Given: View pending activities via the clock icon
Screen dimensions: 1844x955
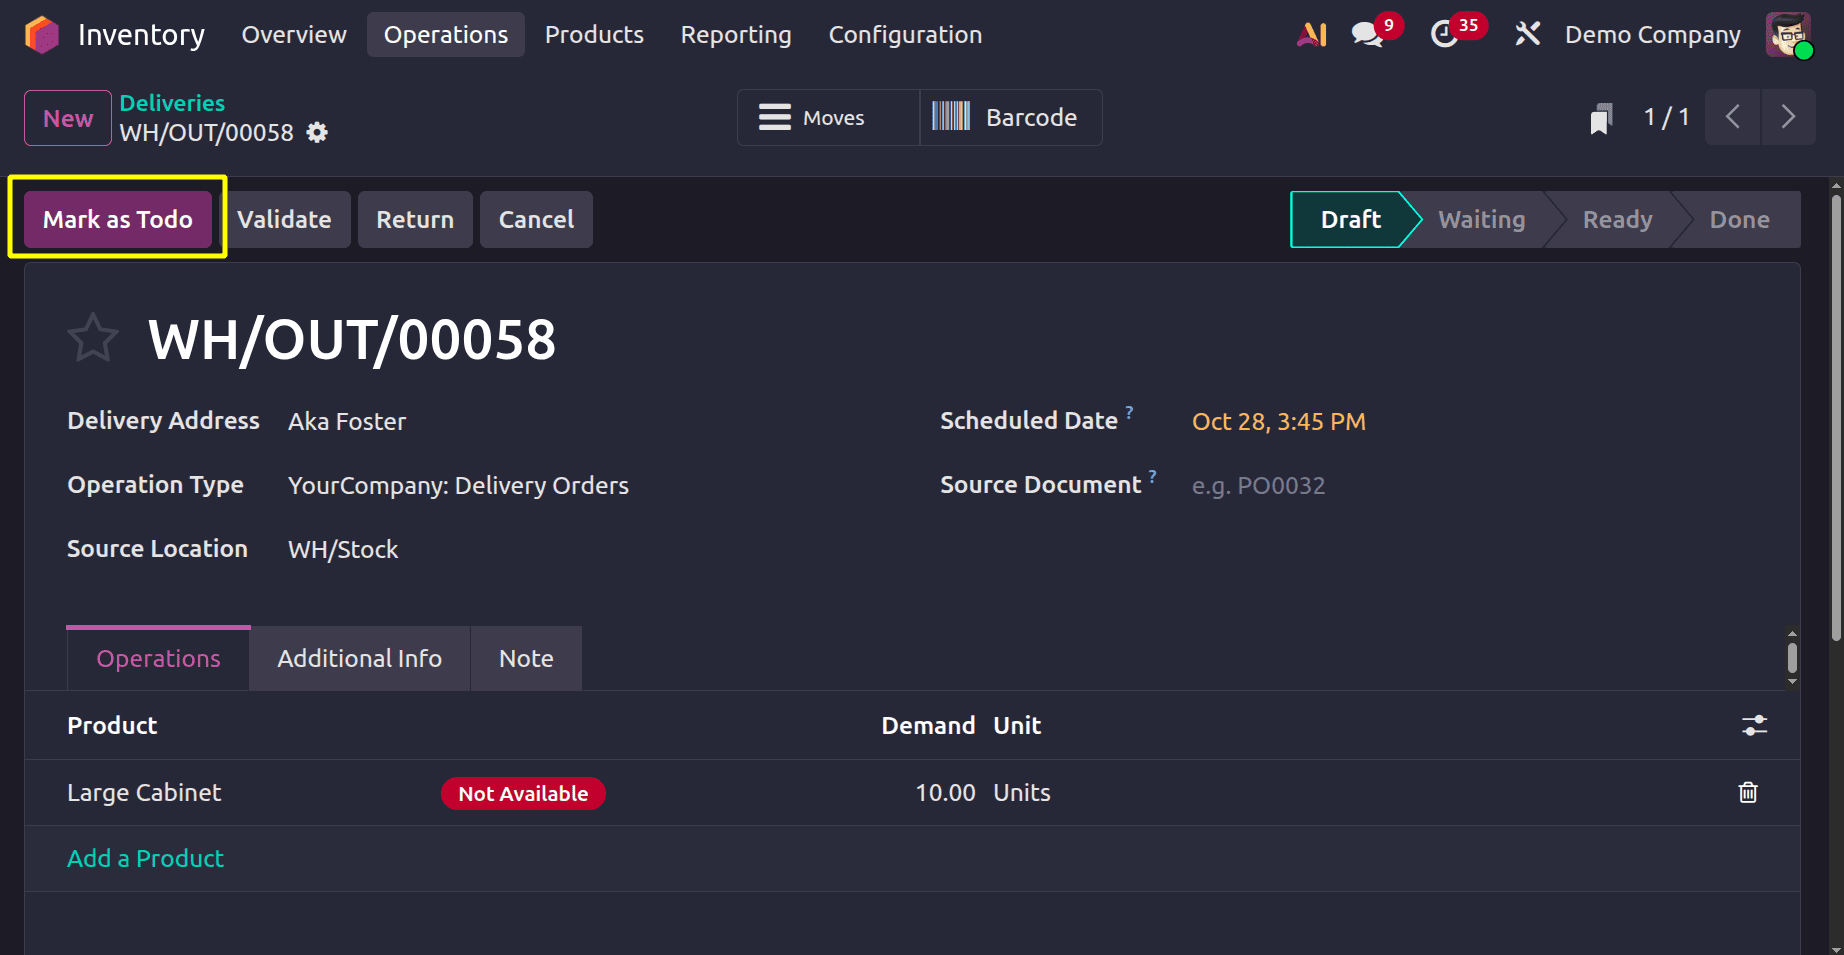Looking at the screenshot, I should [x=1444, y=33].
